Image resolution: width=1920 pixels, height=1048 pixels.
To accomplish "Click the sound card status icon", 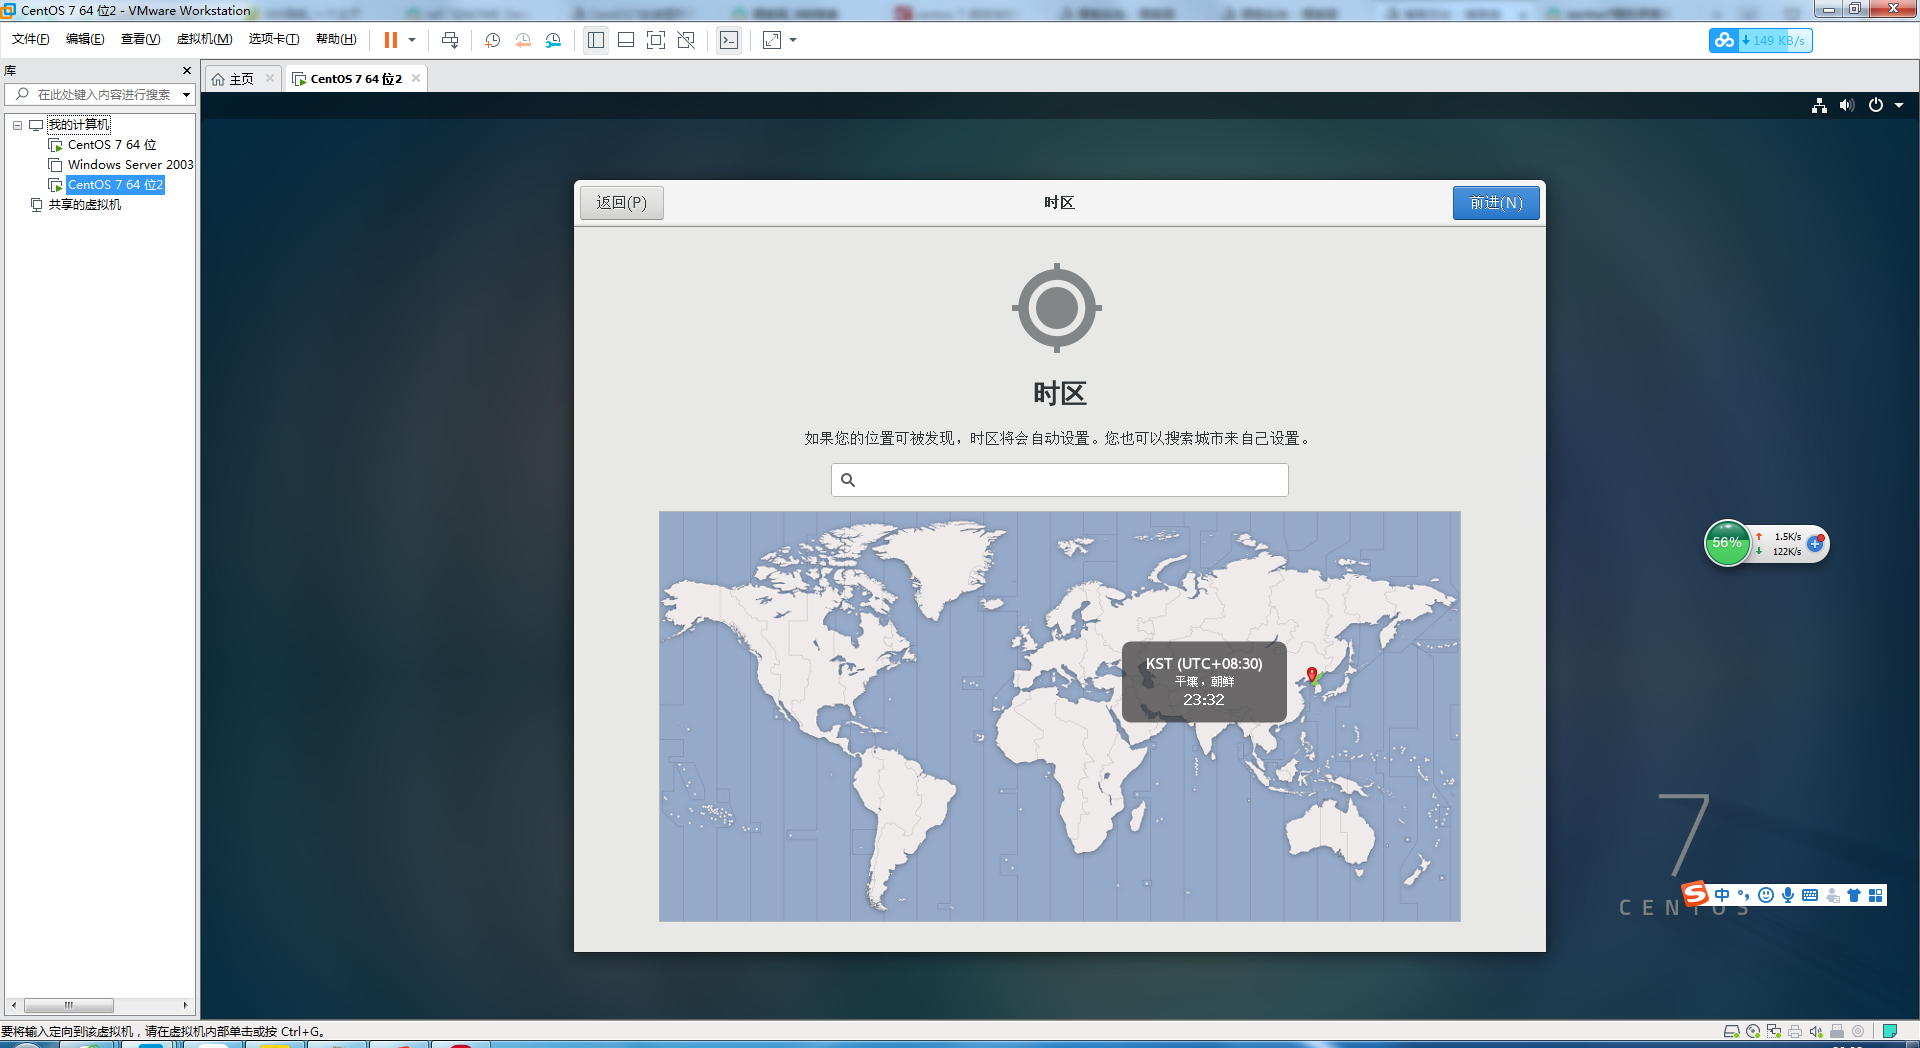I will point(1816,1031).
